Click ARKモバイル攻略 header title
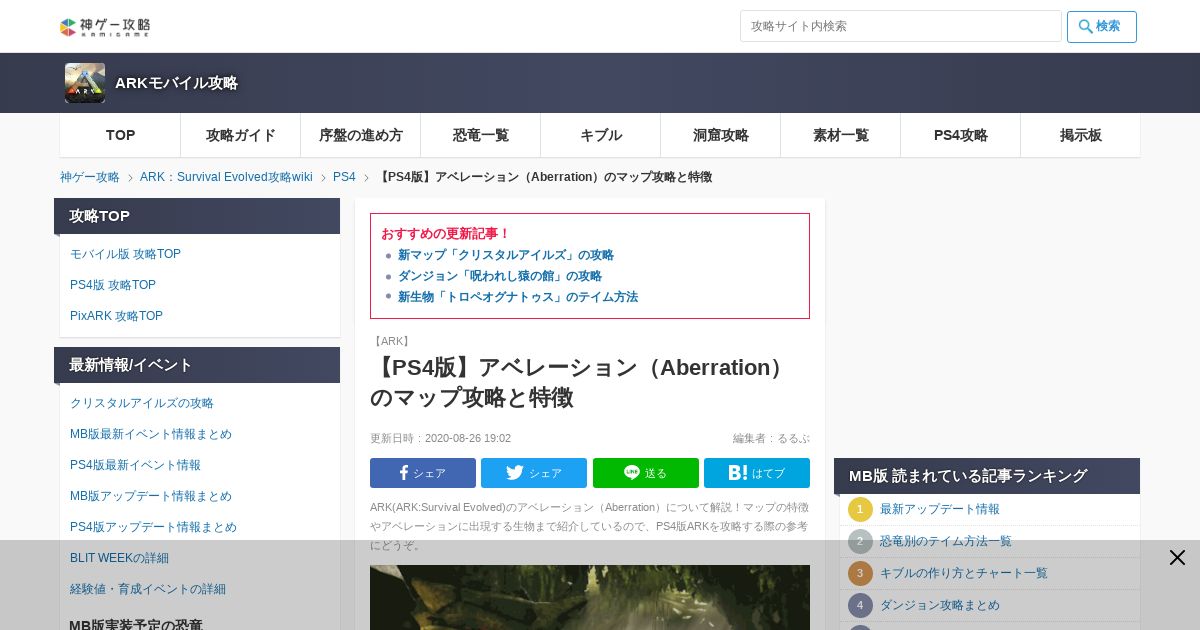1200x630 pixels. 176,83
